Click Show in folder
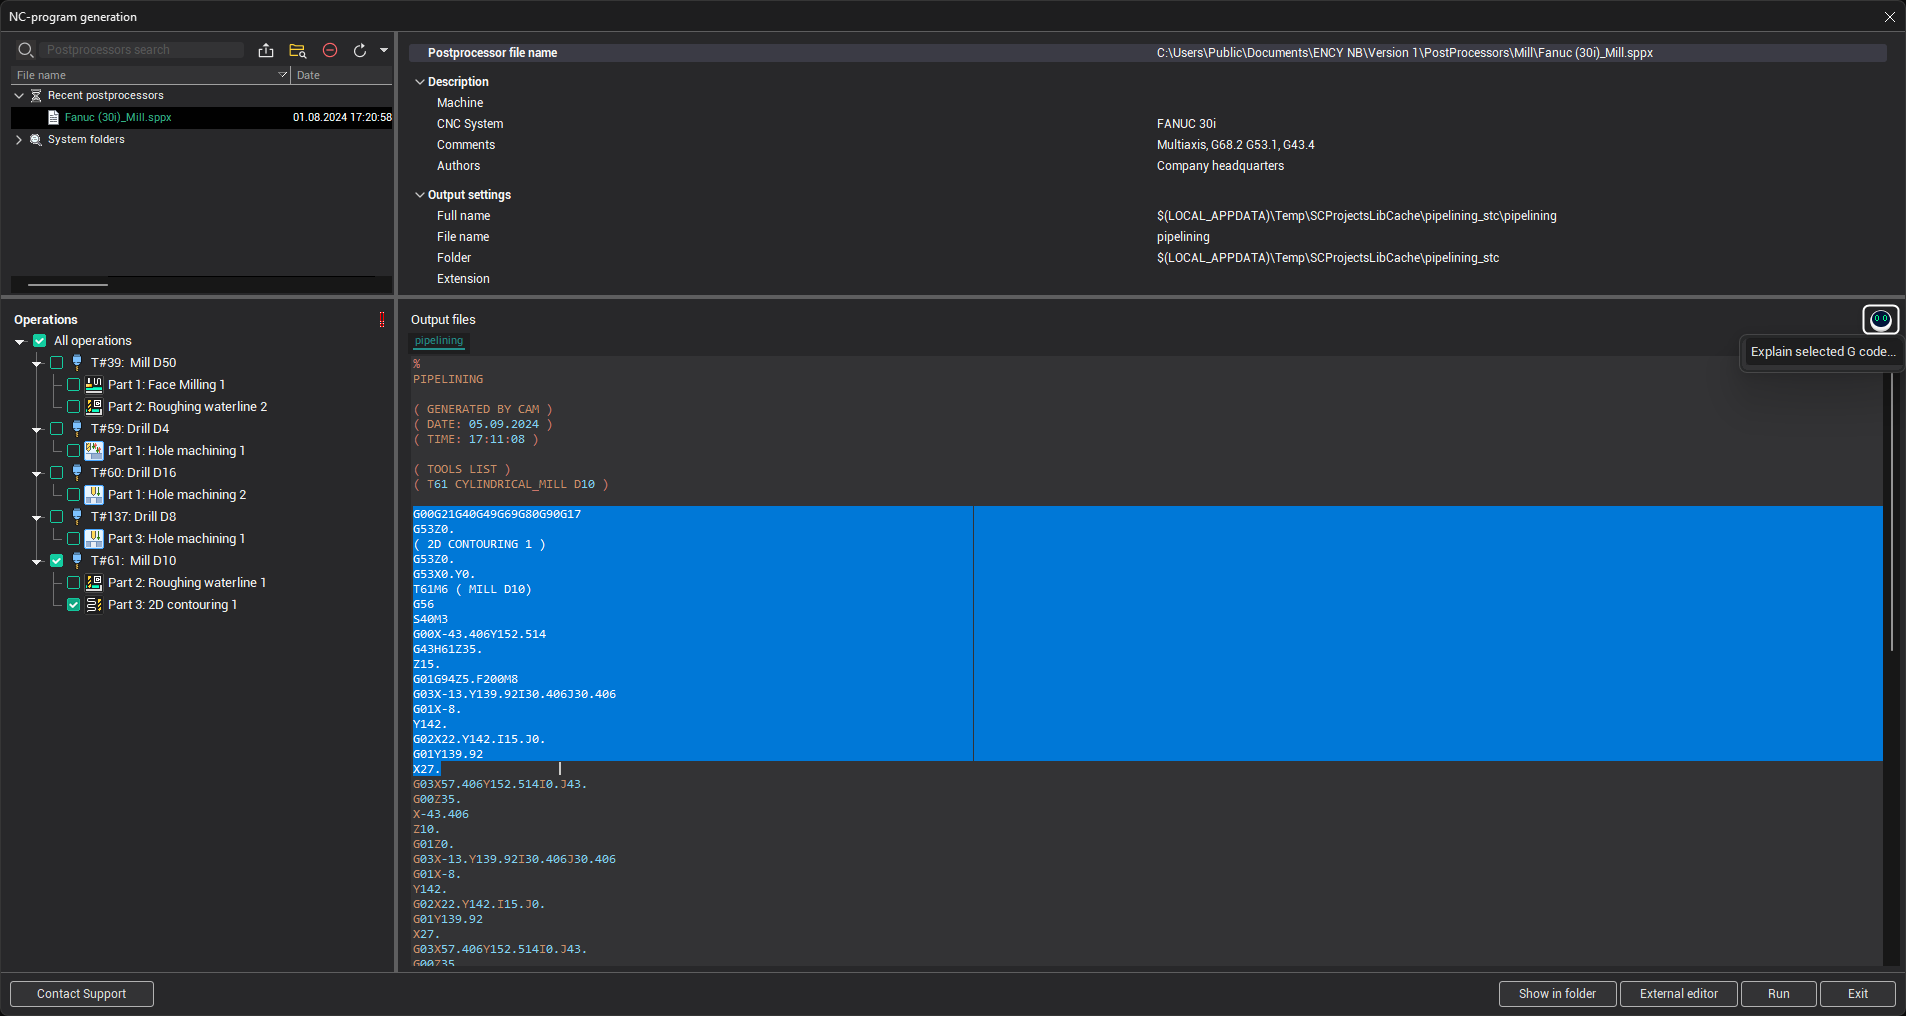 (x=1557, y=993)
